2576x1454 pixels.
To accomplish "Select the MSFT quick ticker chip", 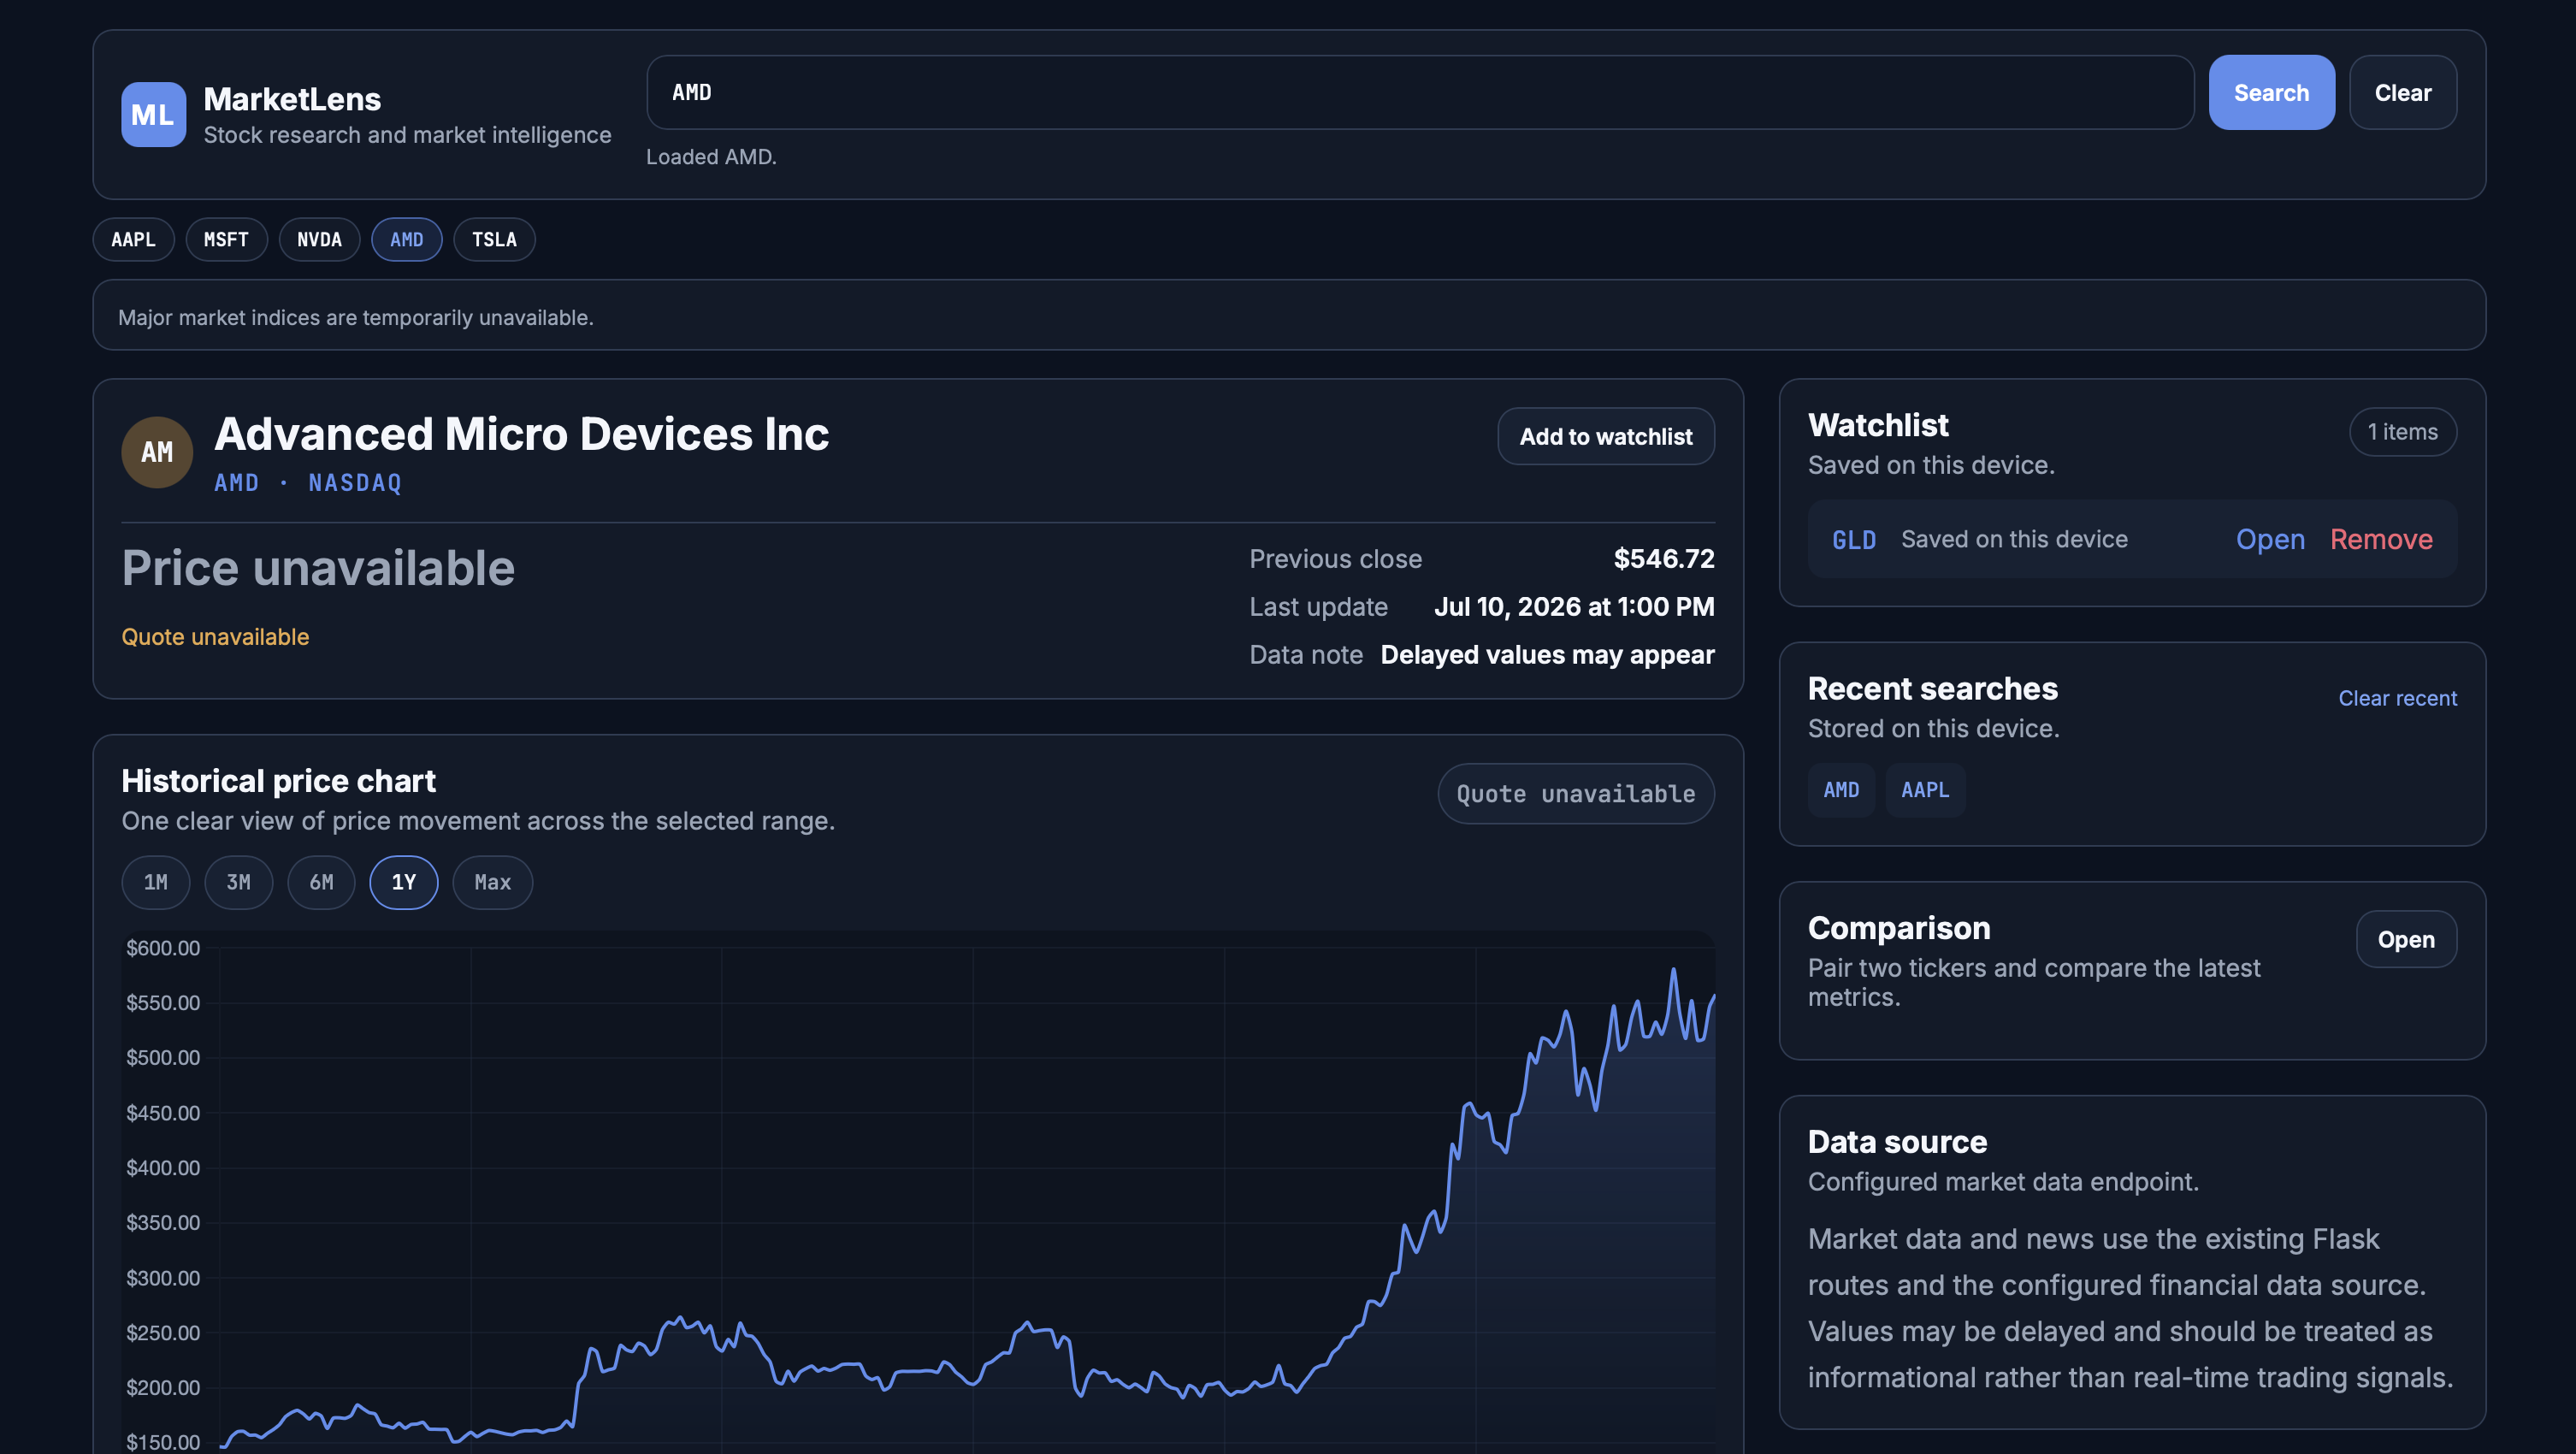I will (226, 239).
